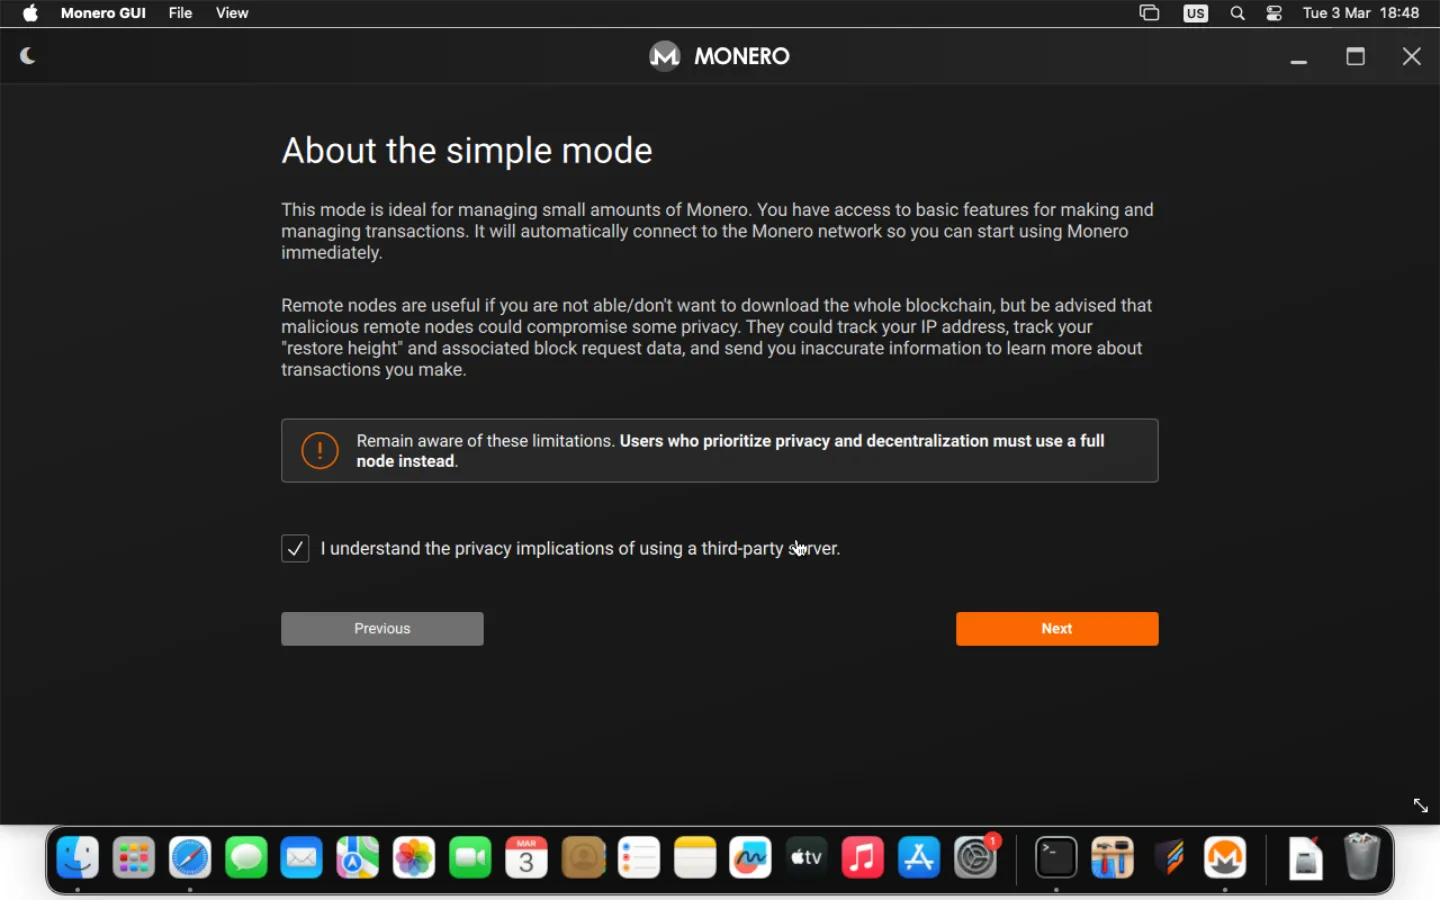Open Maps from the dock
Image resolution: width=1440 pixels, height=900 pixels.
point(358,858)
